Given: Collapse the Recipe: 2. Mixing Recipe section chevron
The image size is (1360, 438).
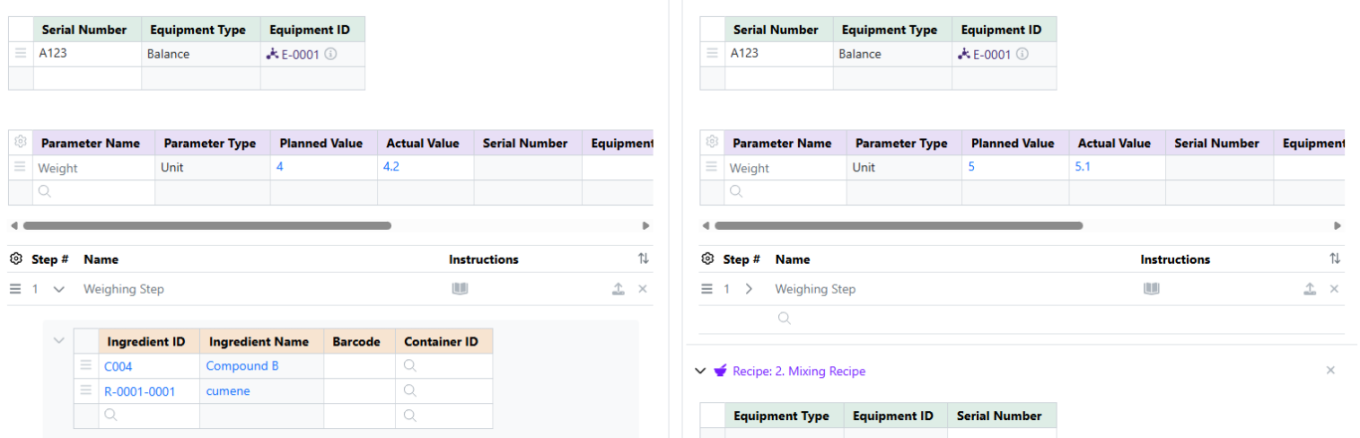Looking at the screenshot, I should pyautogui.click(x=700, y=371).
